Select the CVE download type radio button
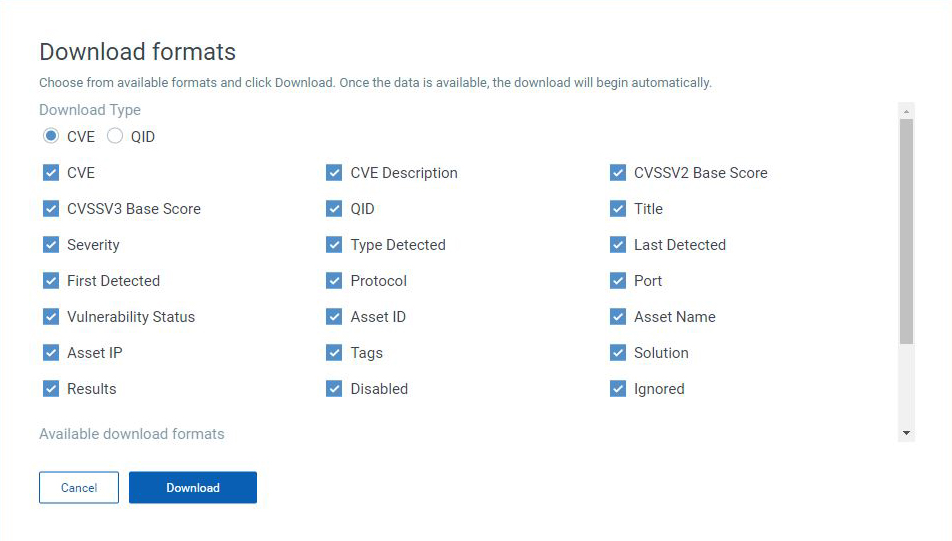 (x=51, y=136)
